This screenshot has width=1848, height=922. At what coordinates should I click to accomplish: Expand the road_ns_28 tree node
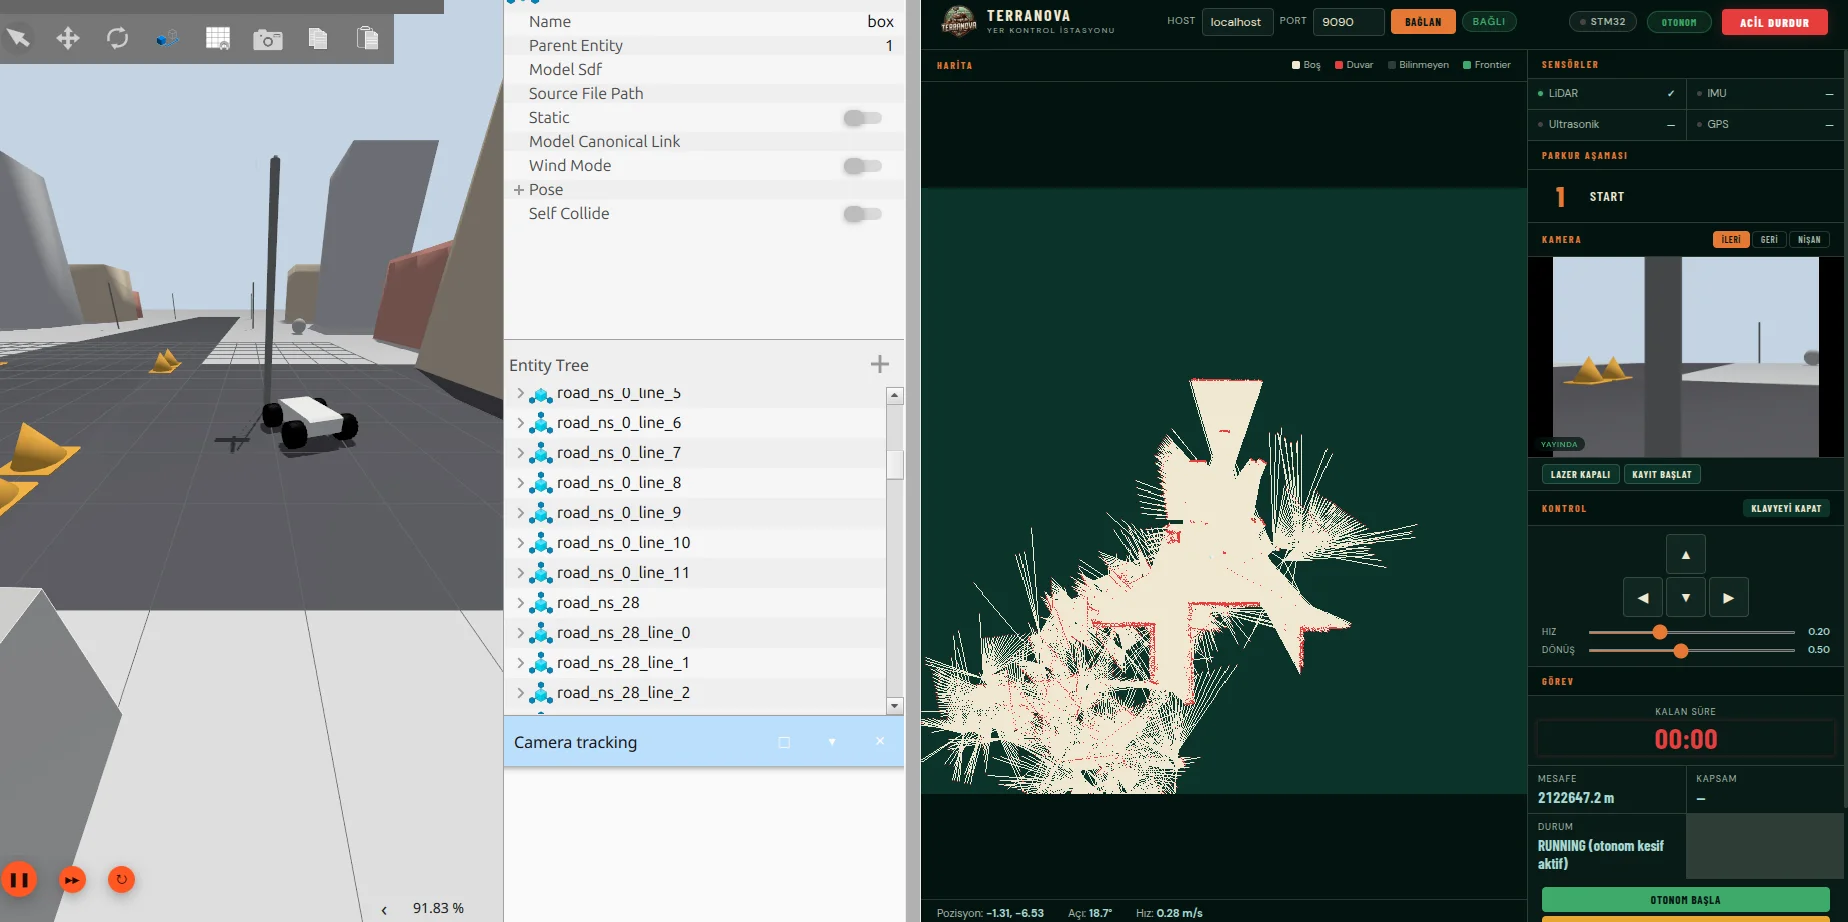point(520,603)
